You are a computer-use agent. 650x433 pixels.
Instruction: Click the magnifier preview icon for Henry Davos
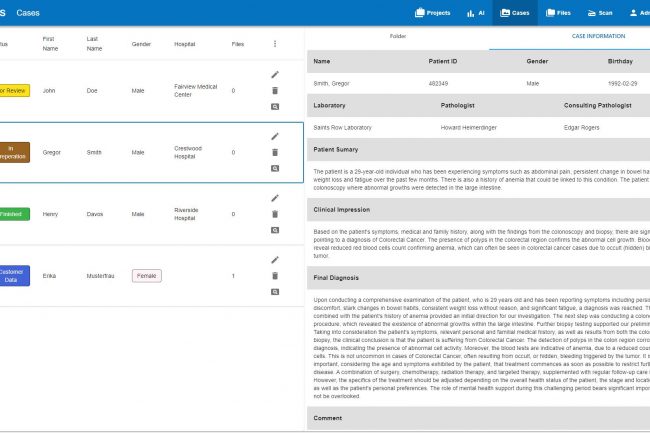tap(275, 230)
